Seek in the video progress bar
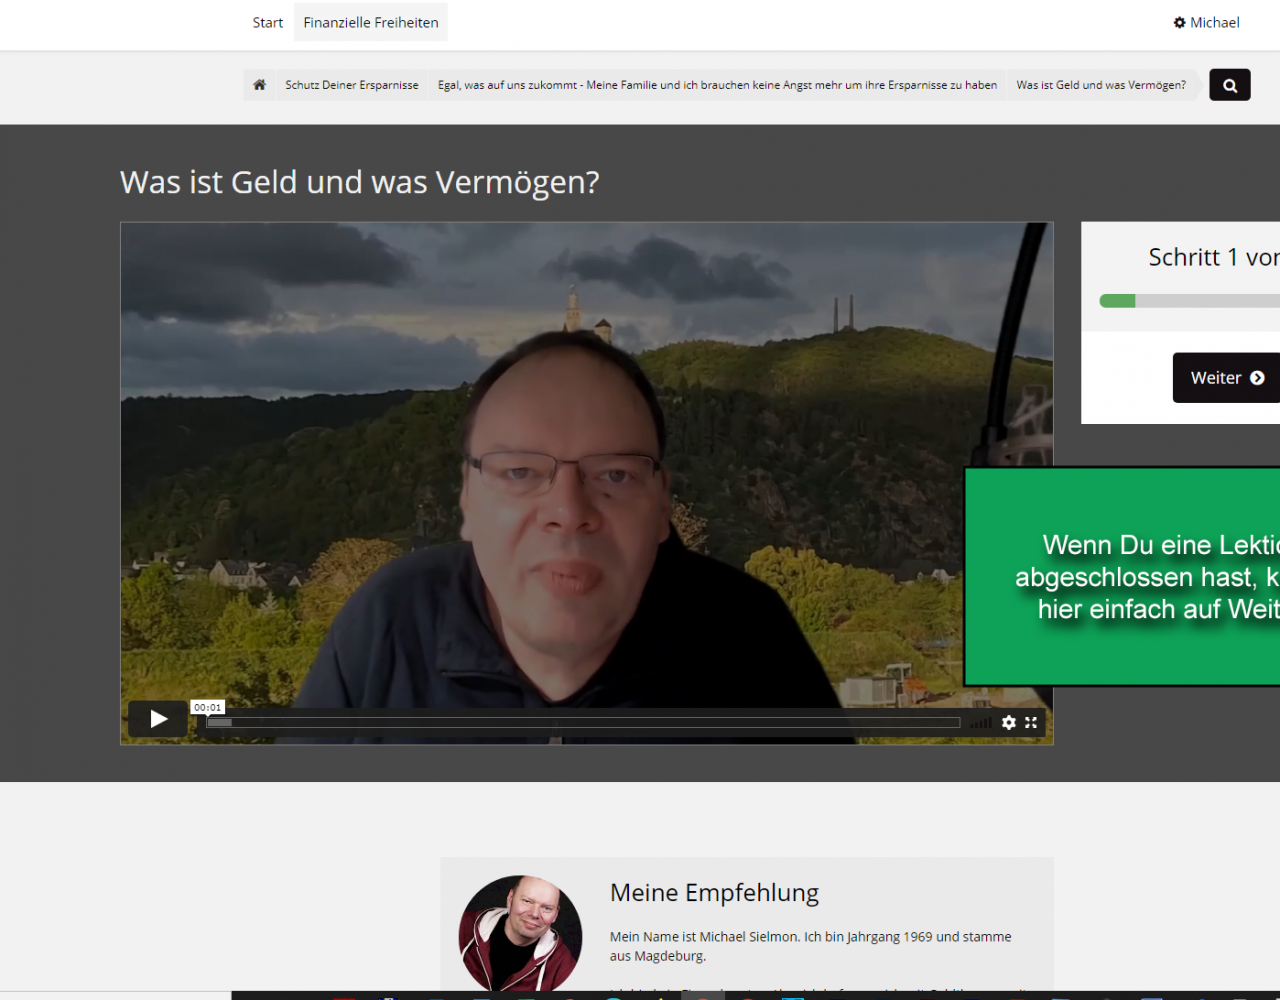1280x1000 pixels. pyautogui.click(x=582, y=722)
